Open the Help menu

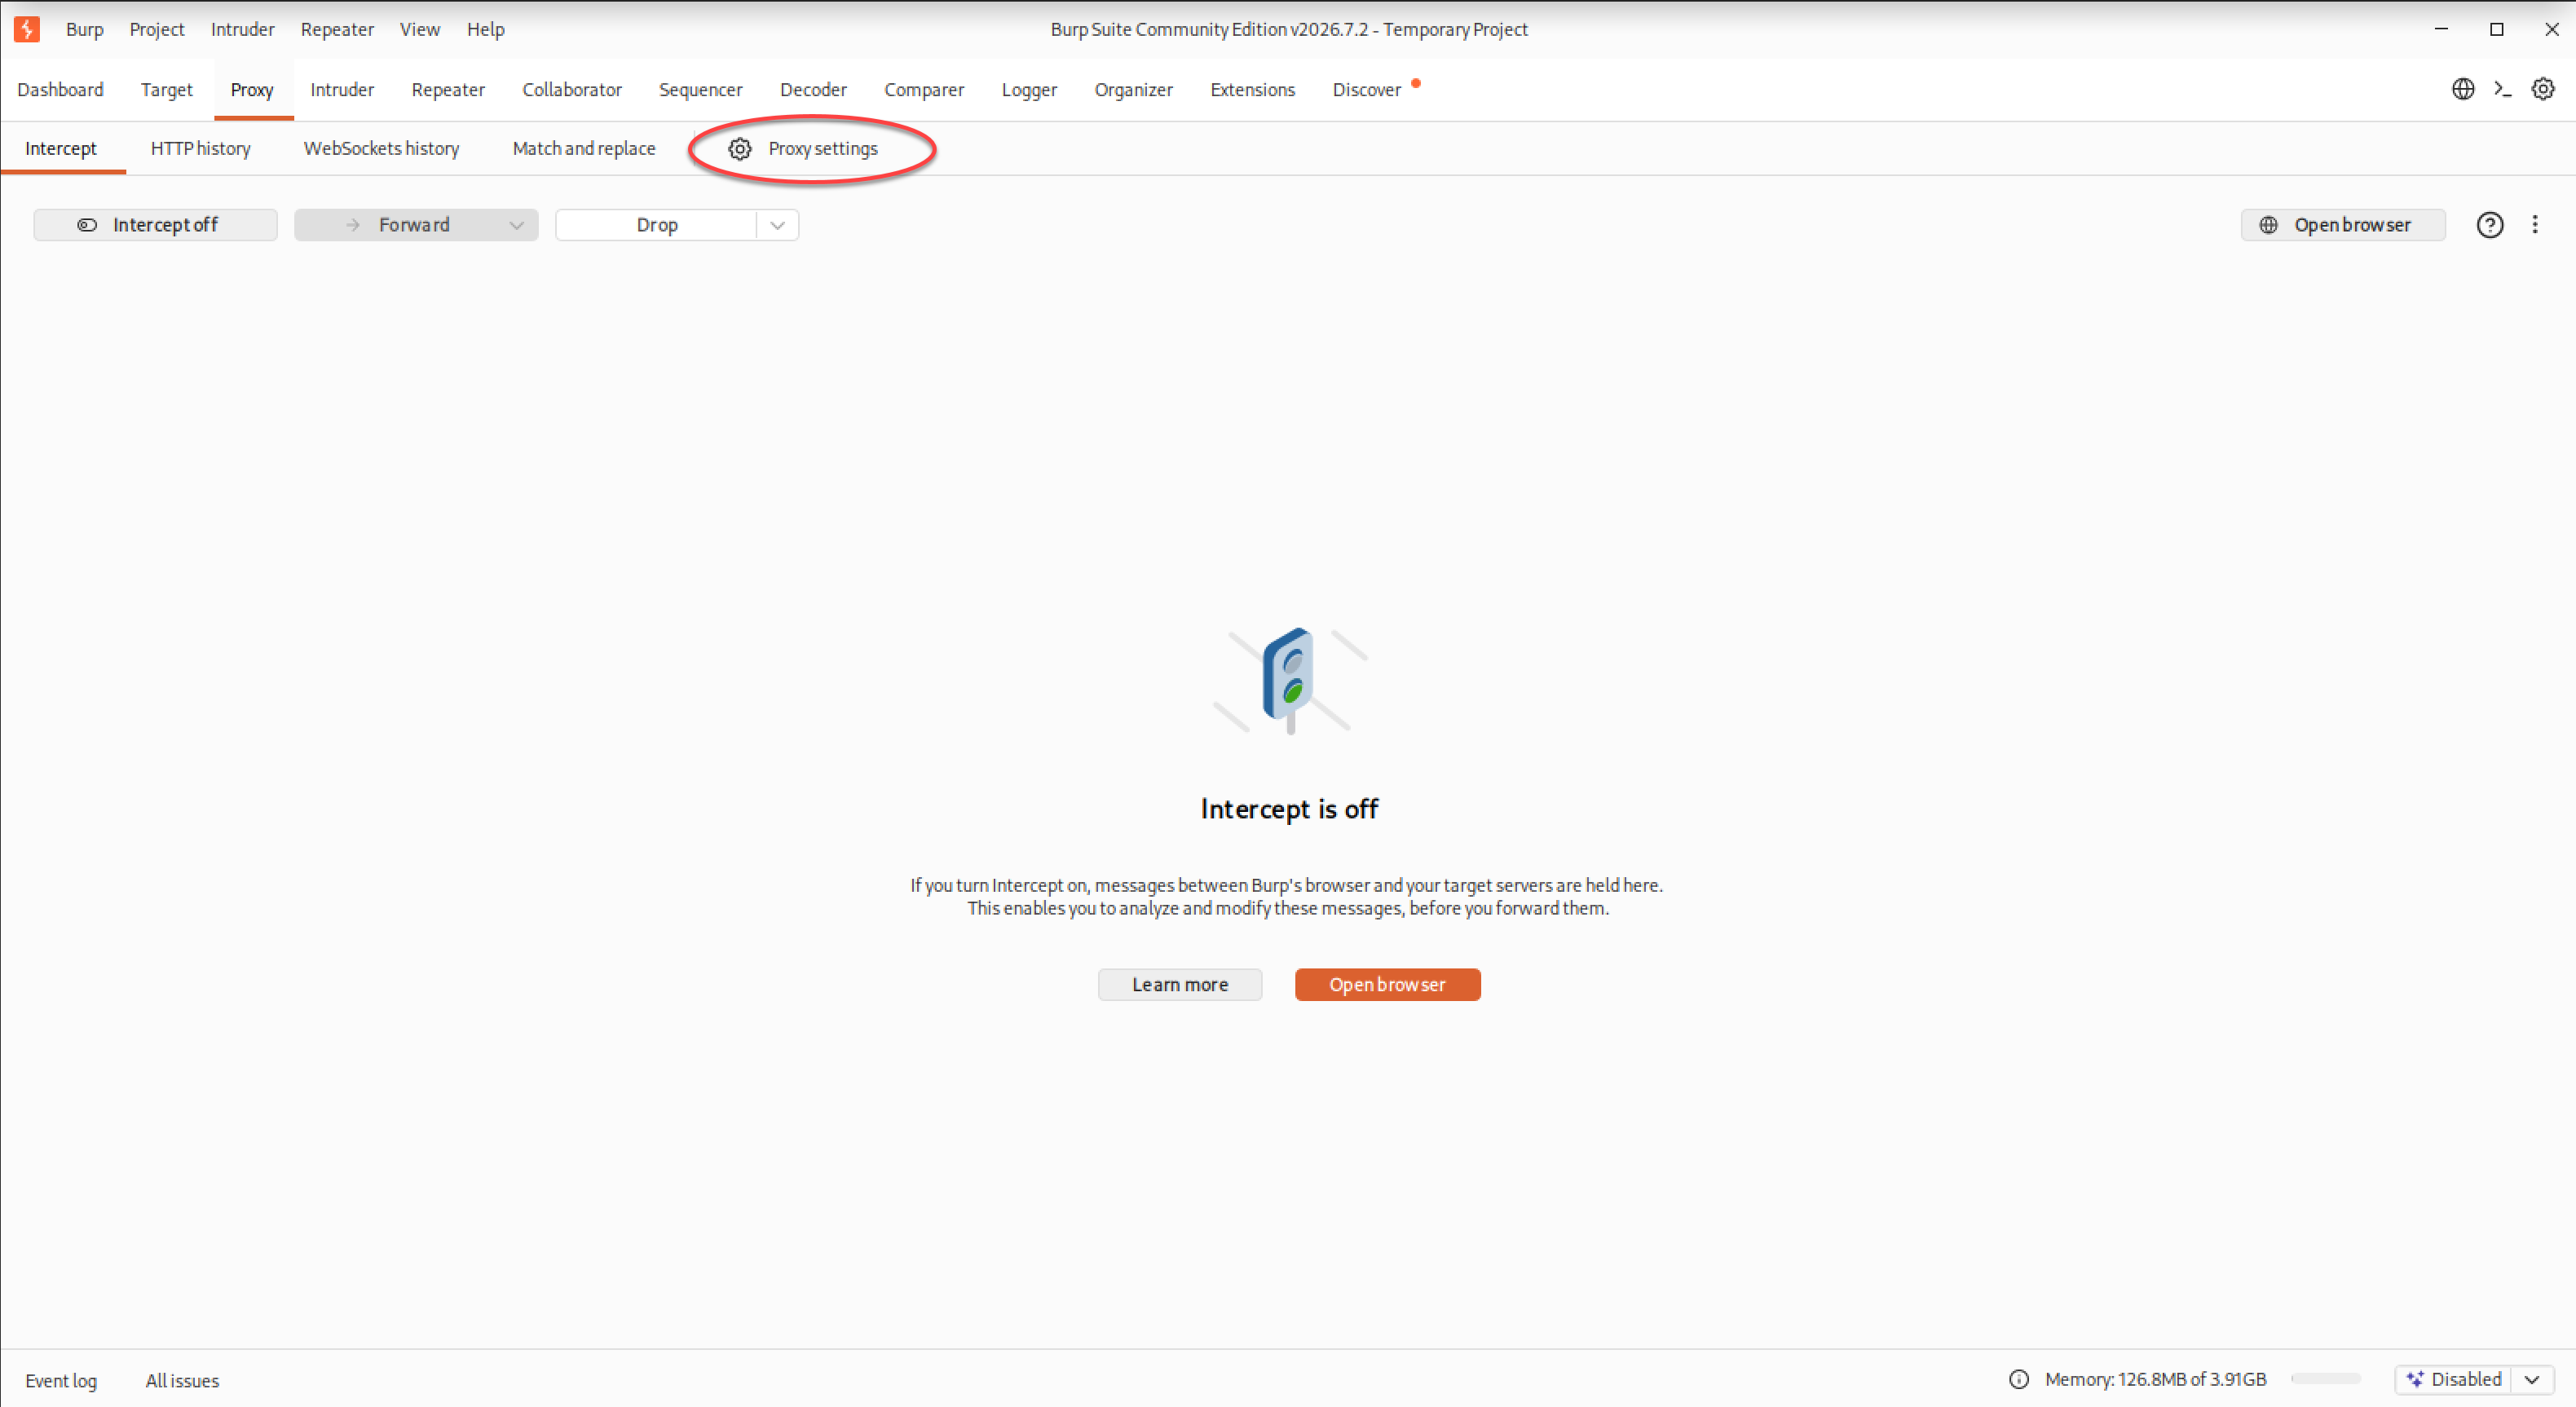coord(486,29)
